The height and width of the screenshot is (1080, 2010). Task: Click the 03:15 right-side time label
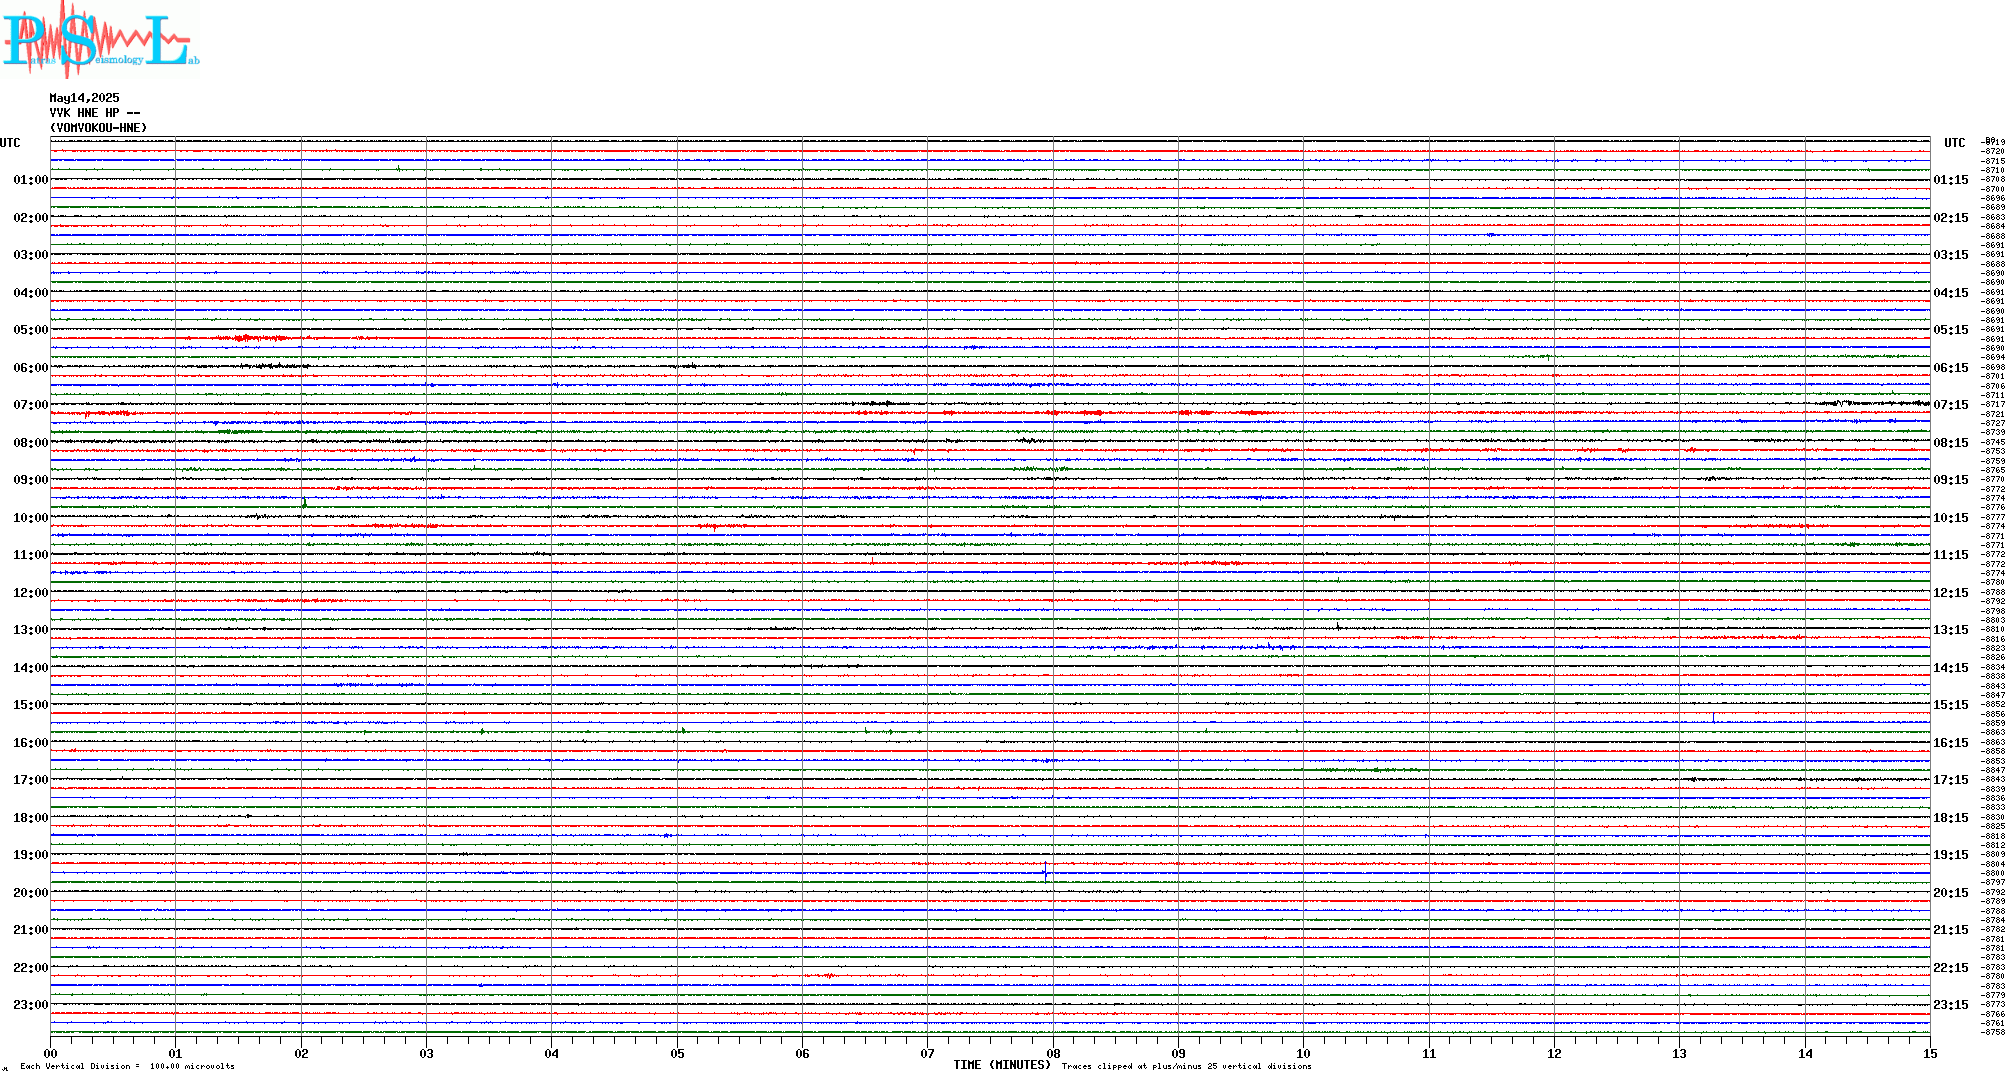tap(1951, 255)
